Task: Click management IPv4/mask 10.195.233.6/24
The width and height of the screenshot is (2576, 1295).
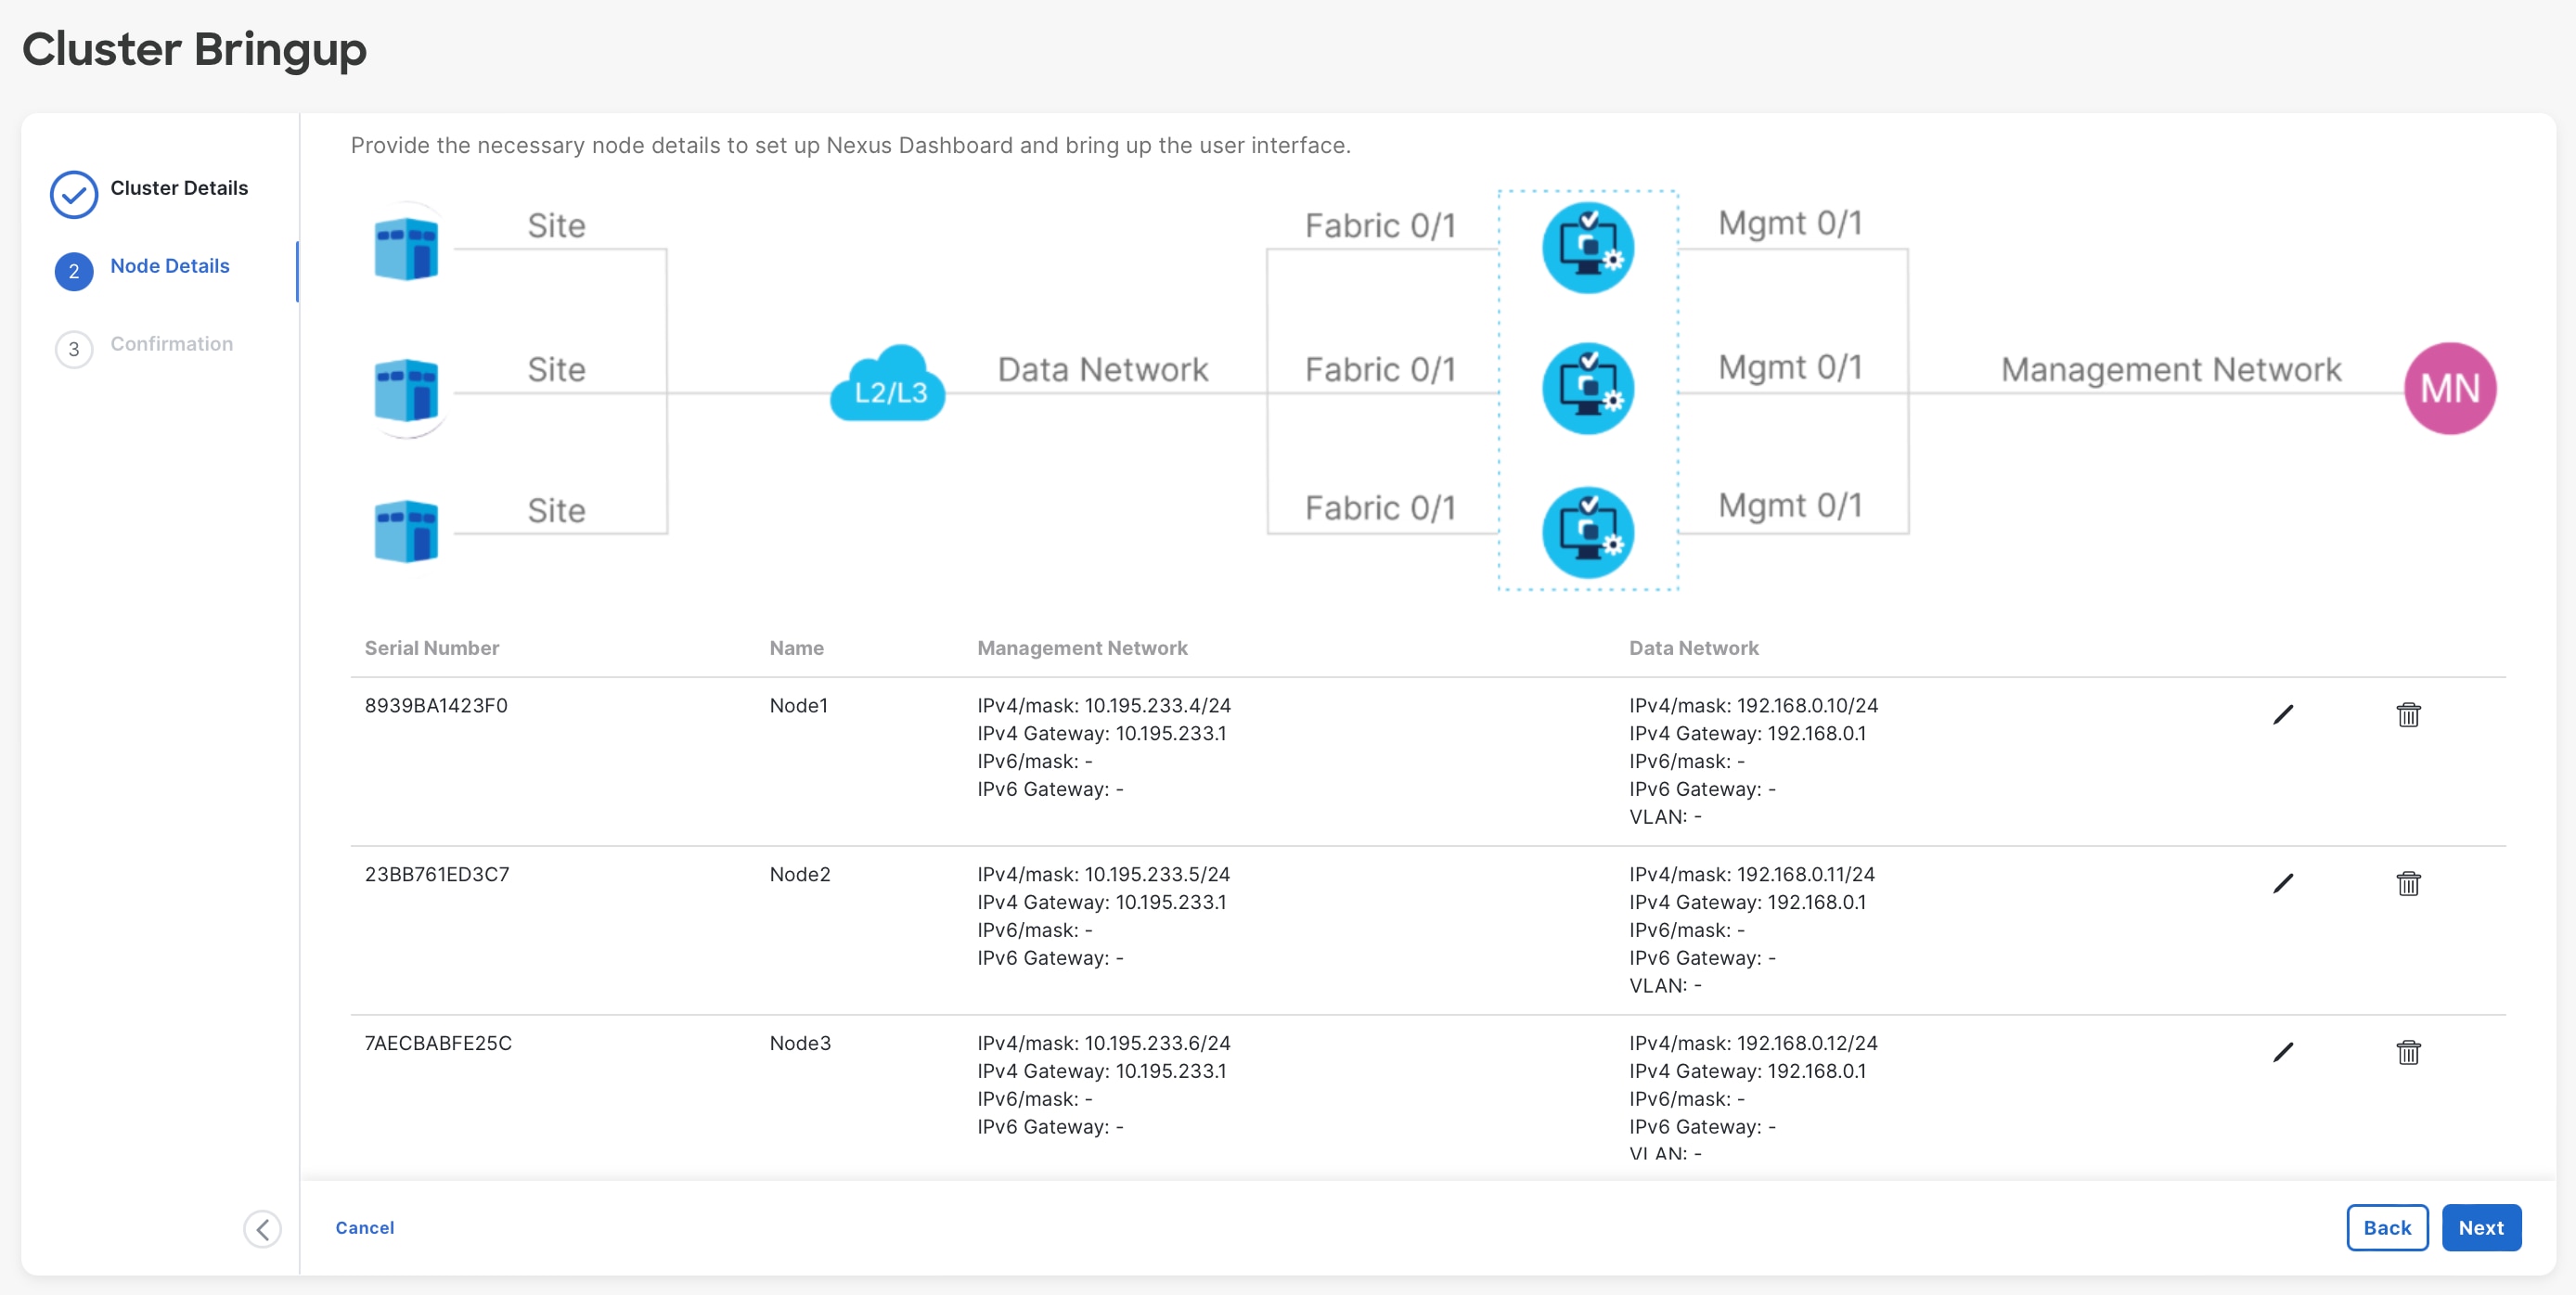Action: click(1104, 1044)
